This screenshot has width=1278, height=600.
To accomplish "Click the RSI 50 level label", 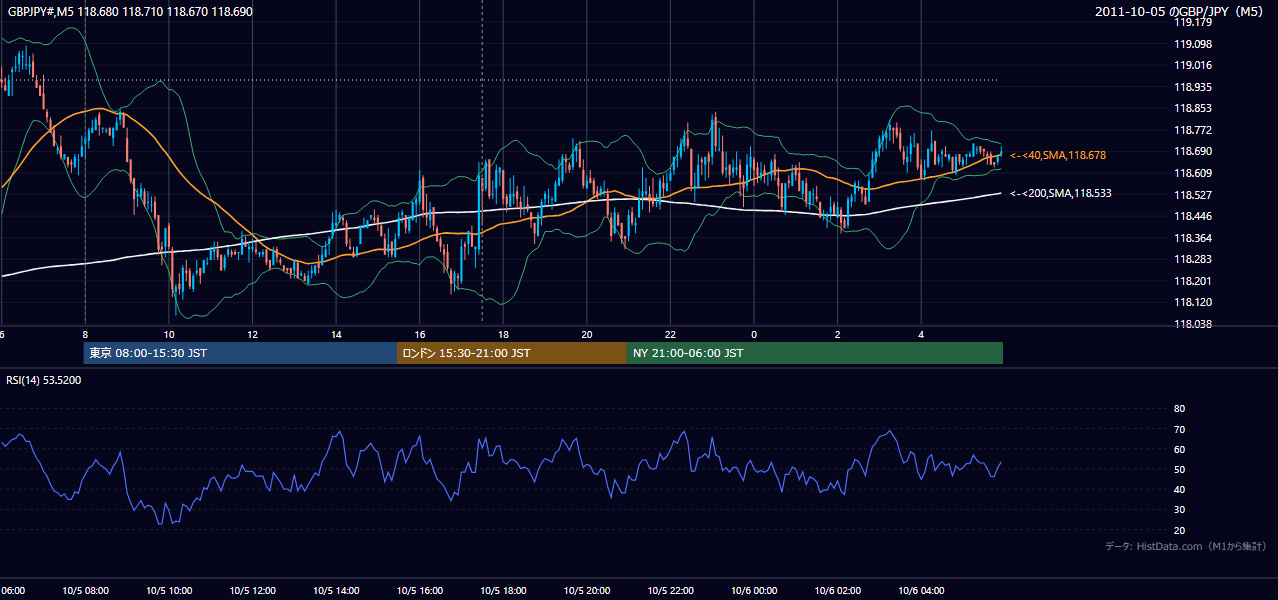I will [1179, 469].
